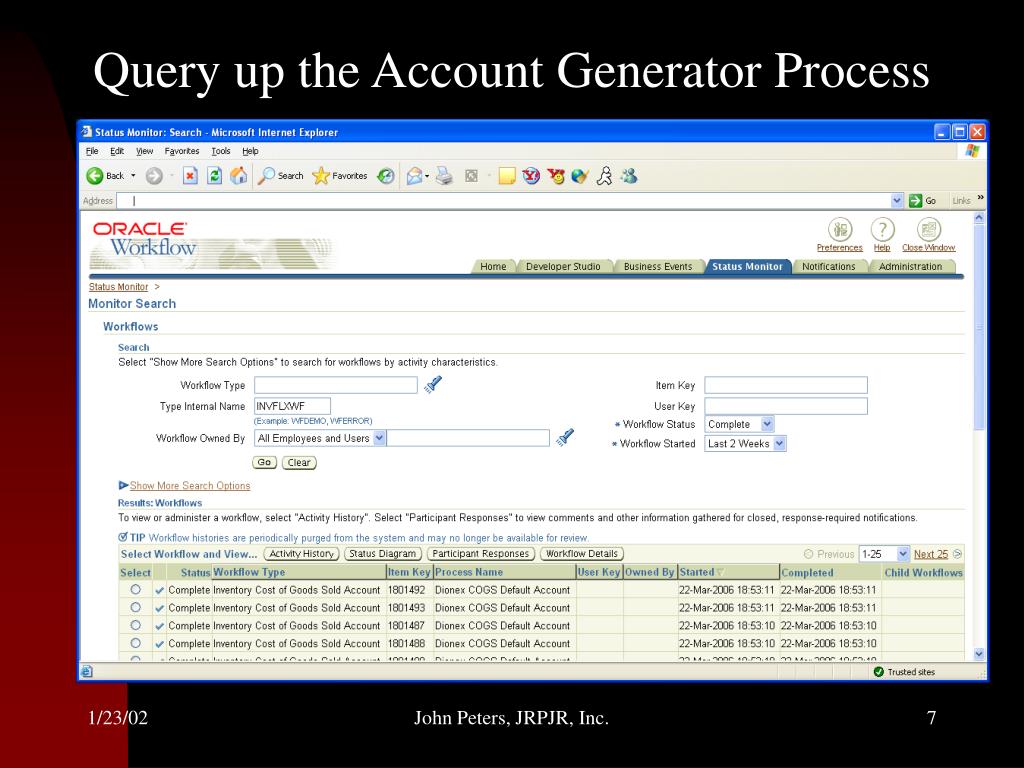Click the Next 25 link
The width and height of the screenshot is (1024, 768).
(931, 554)
